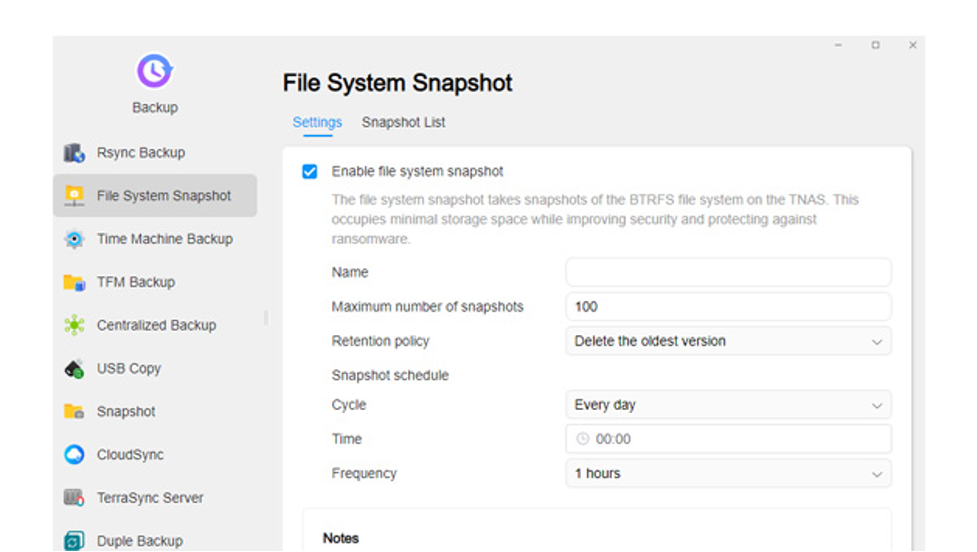This screenshot has width=977, height=552.
Task: Open the Time picker showing 00:00
Action: pyautogui.click(x=728, y=439)
